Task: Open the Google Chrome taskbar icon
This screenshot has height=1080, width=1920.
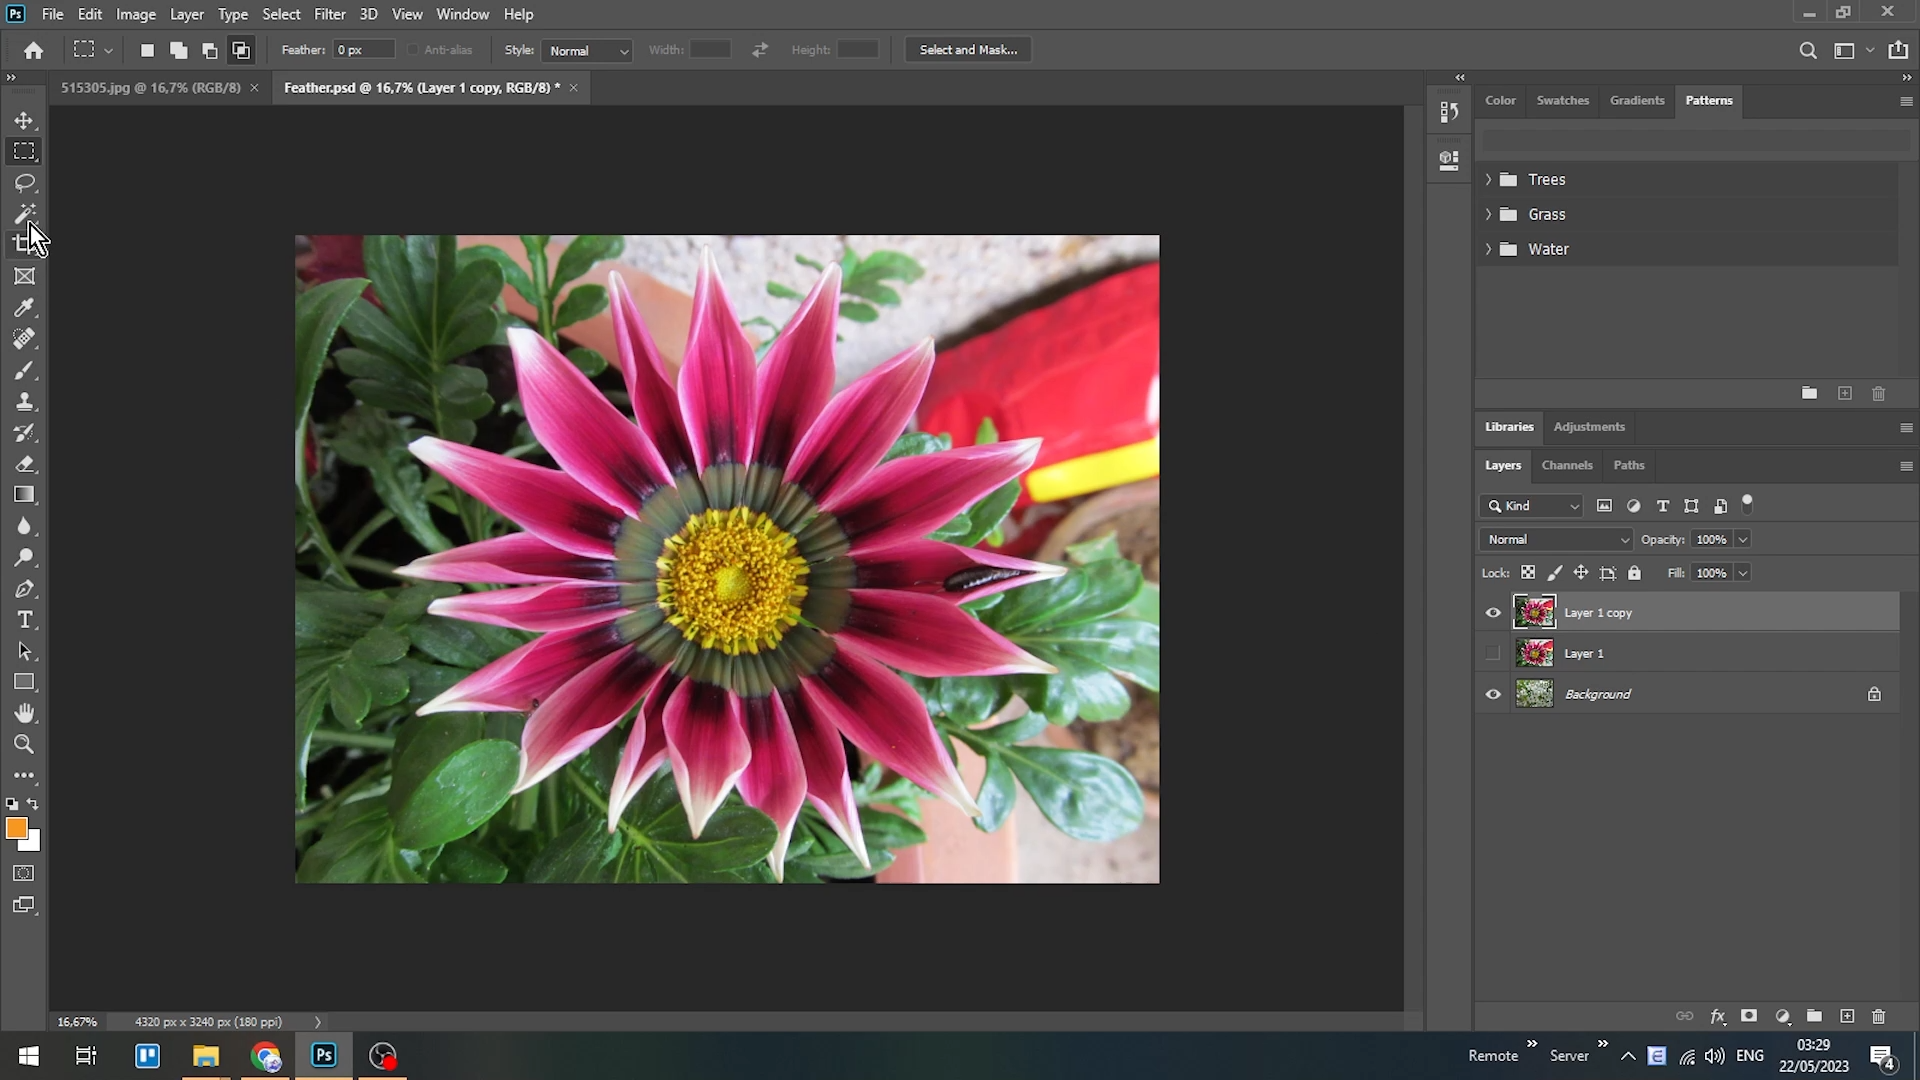Action: point(264,1055)
